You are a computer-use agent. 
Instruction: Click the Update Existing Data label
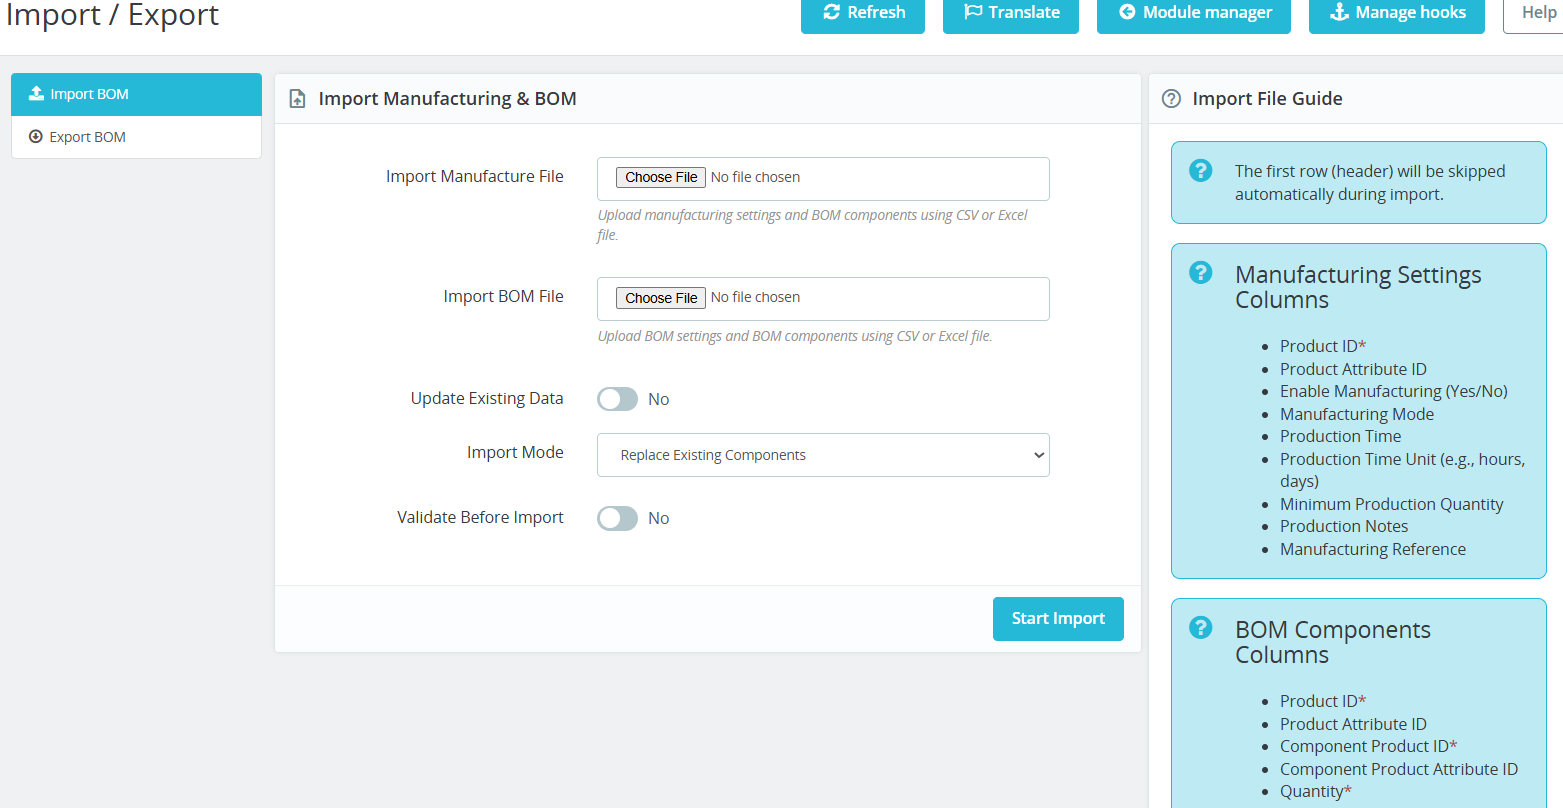pyautogui.click(x=487, y=398)
